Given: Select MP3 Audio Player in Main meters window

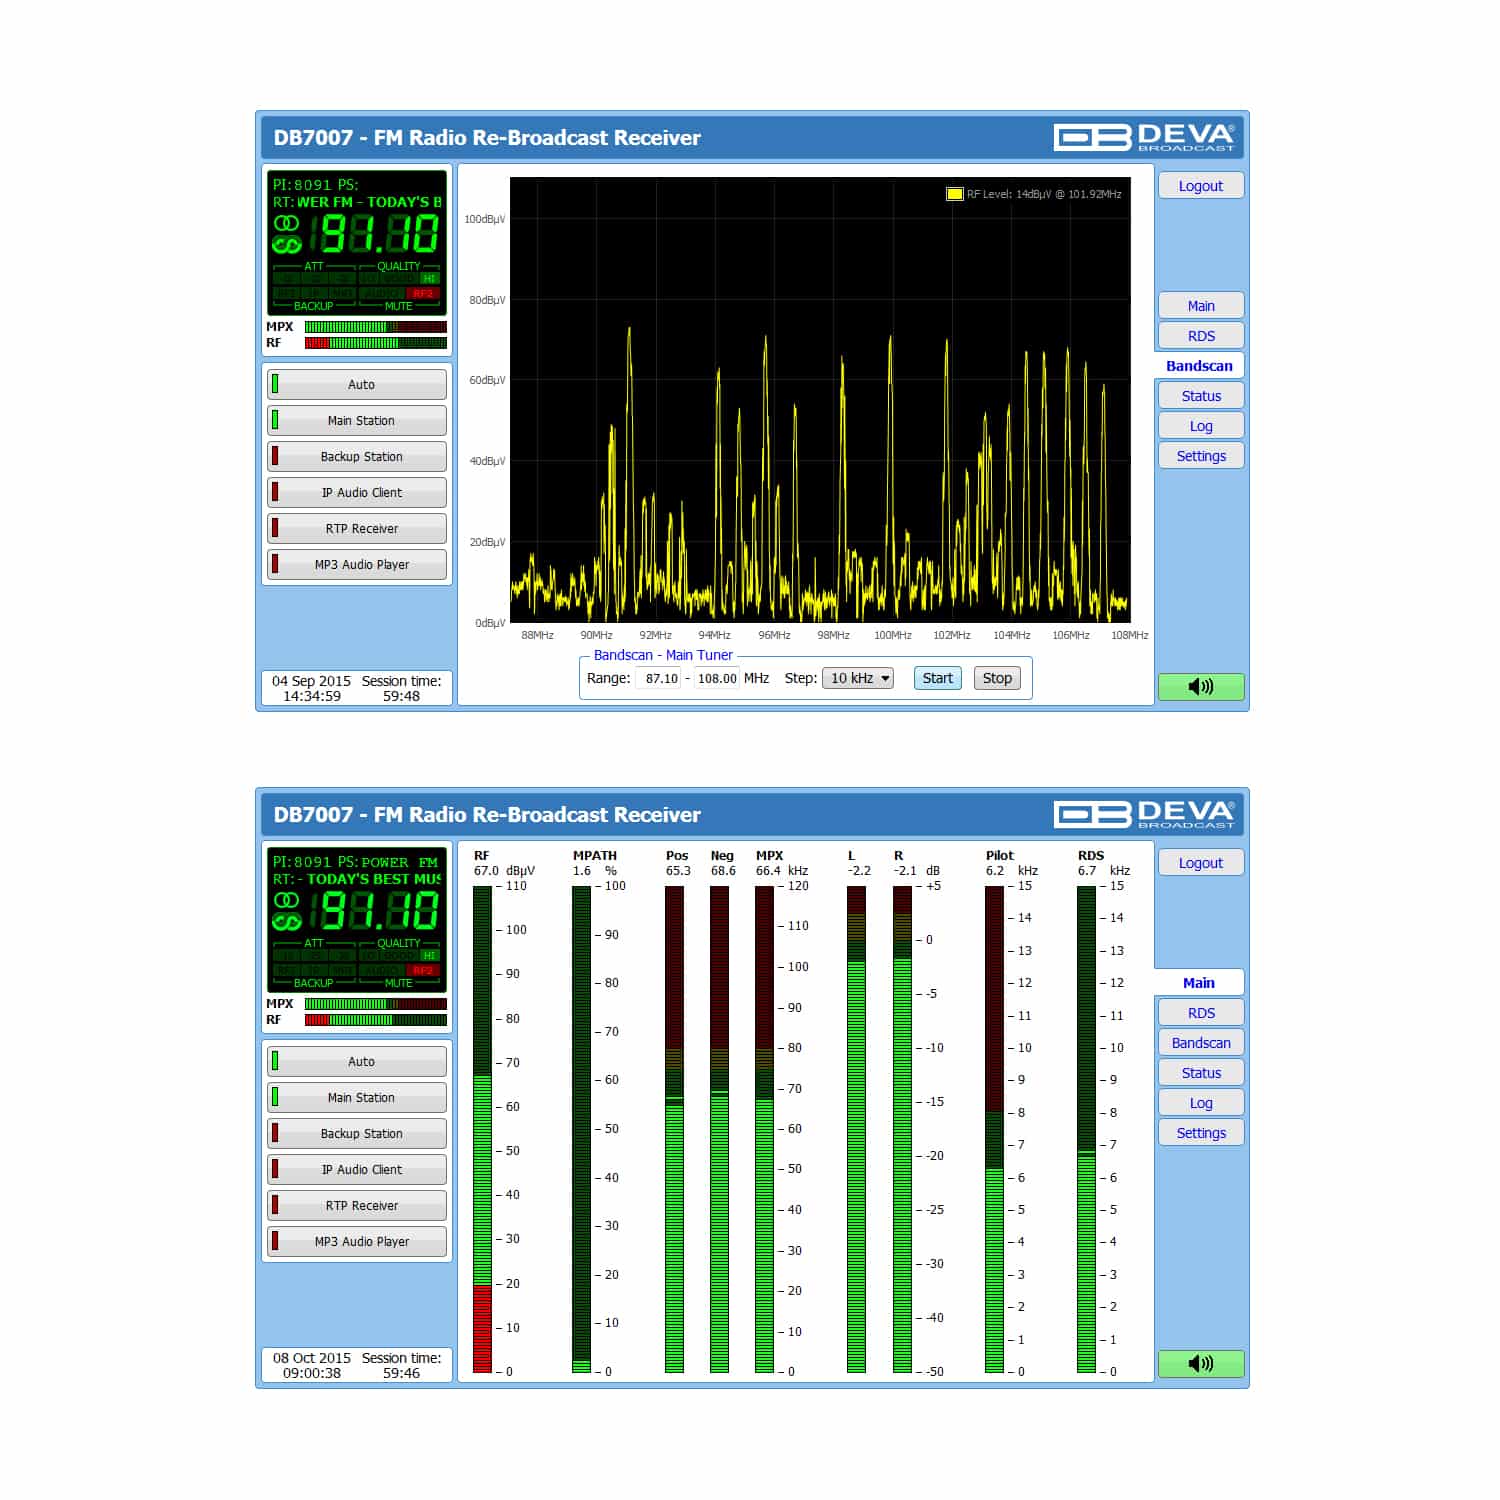Looking at the screenshot, I should [x=357, y=1241].
